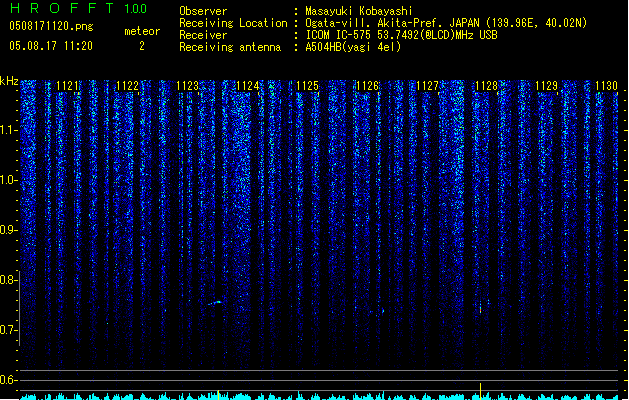Click the 0.6 kHz axis label

pyautogui.click(x=8, y=380)
